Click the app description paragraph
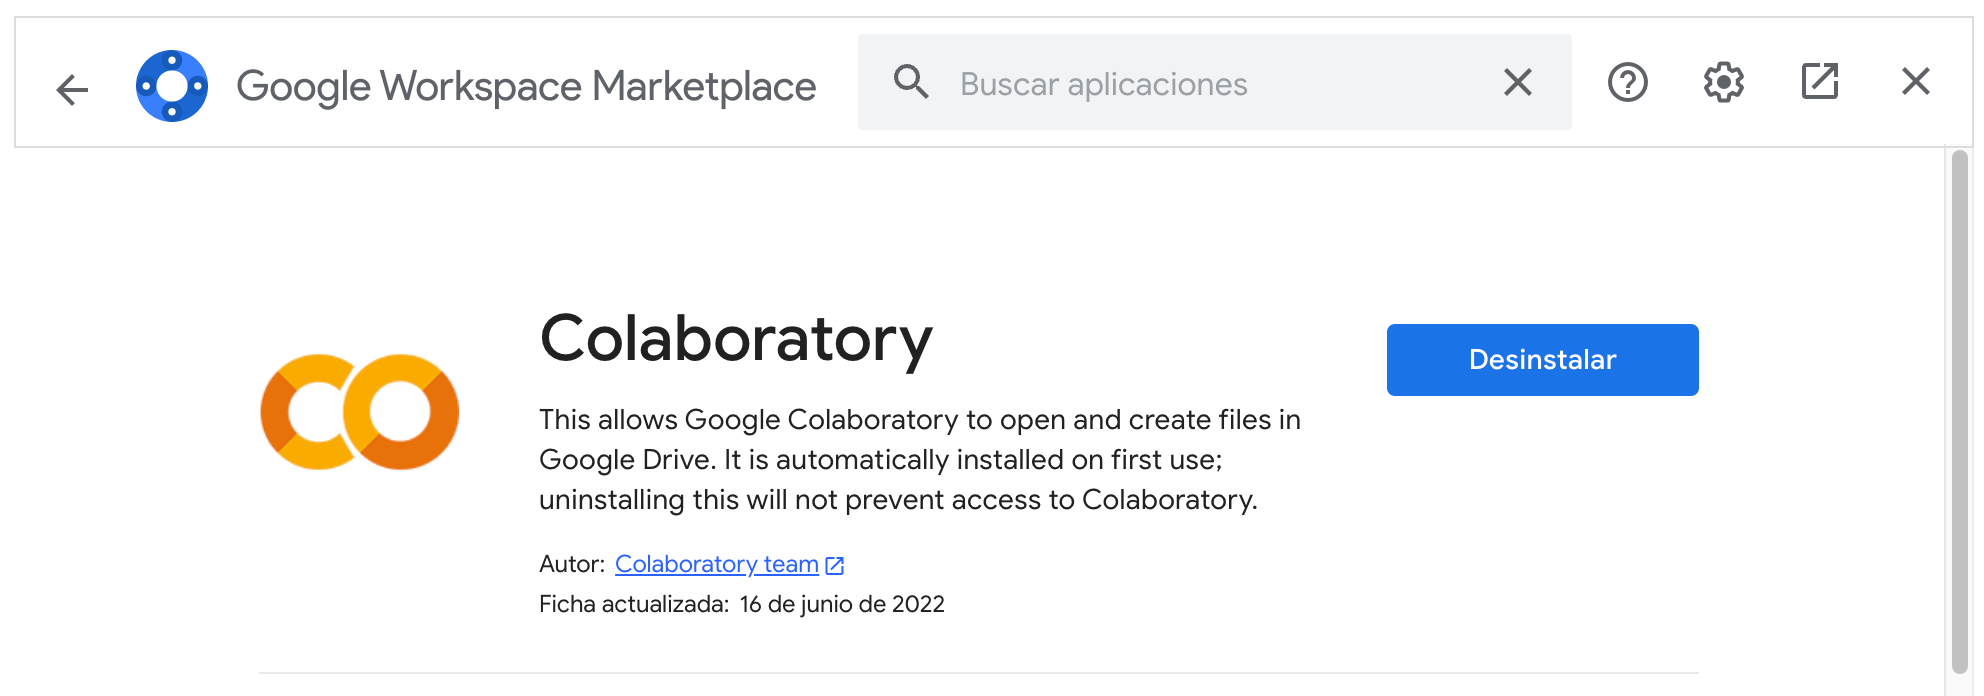This screenshot has height=696, width=1984. click(x=920, y=459)
